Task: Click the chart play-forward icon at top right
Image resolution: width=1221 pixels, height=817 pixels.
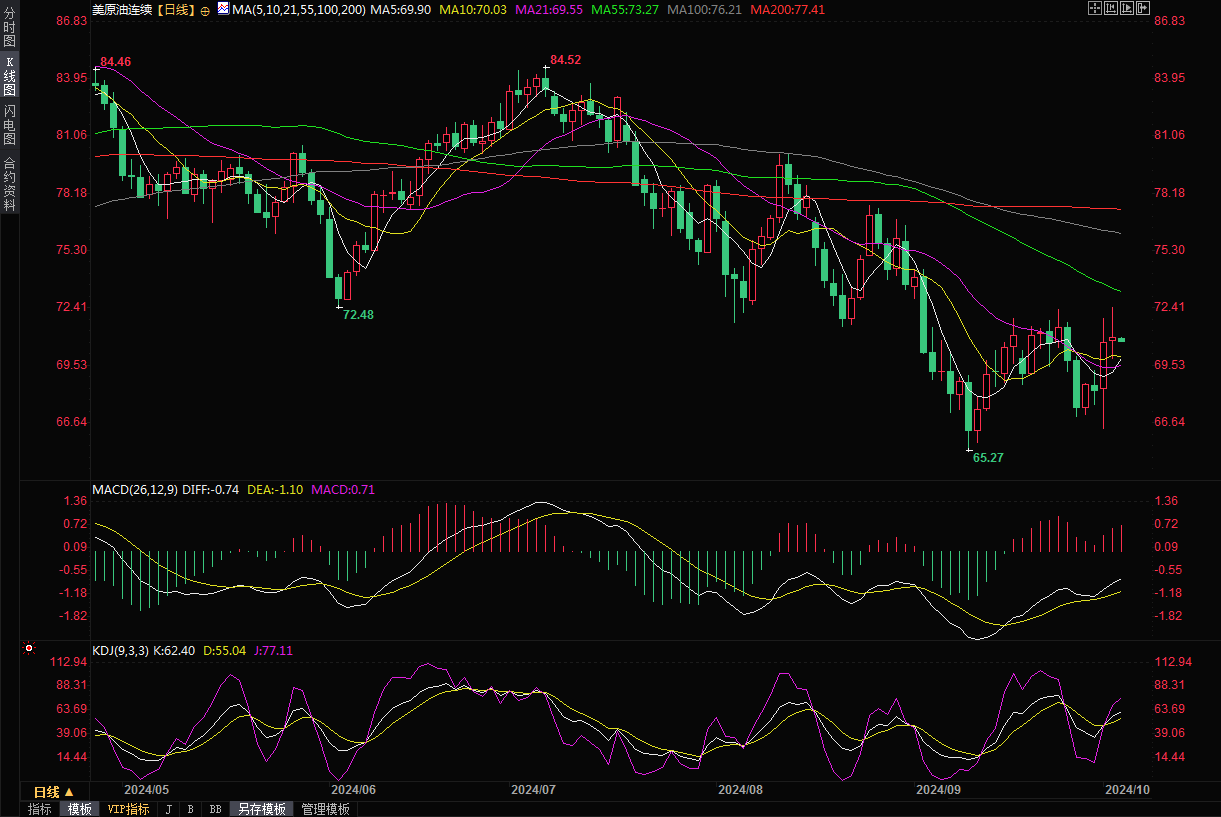Action: coord(1127,8)
